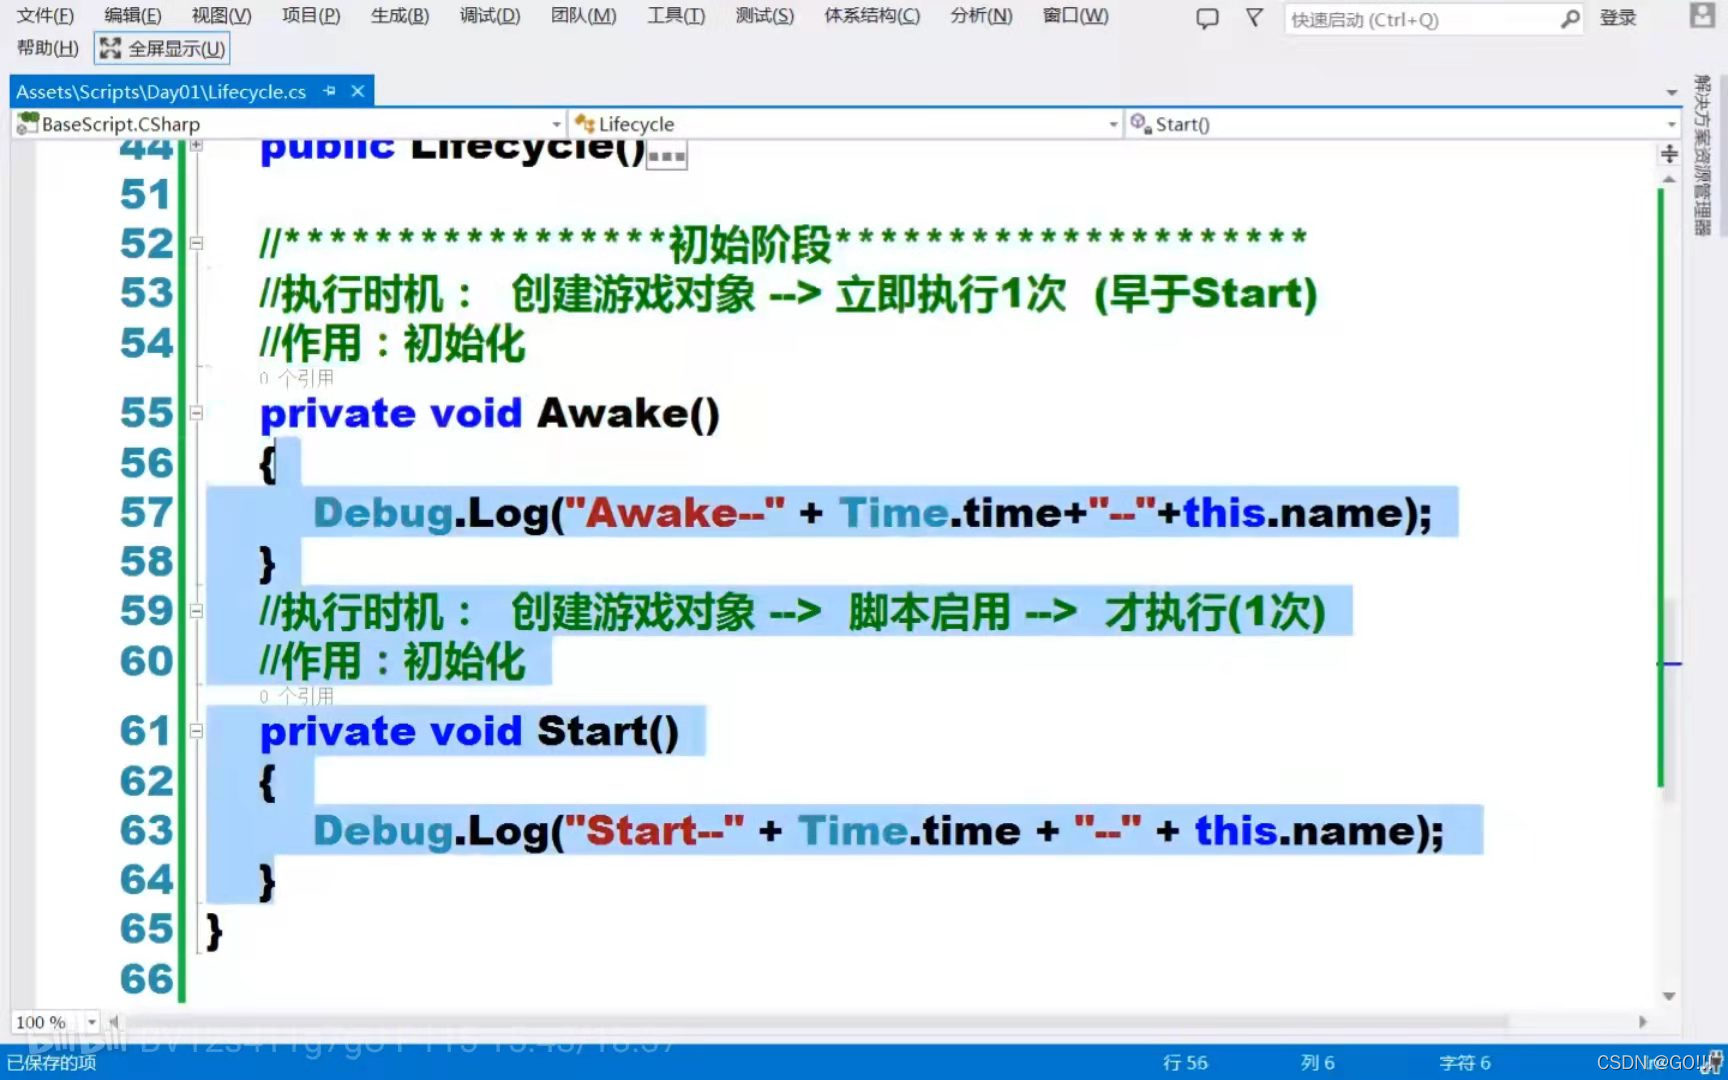Pin the Lifecycle.cs tab

point(330,91)
